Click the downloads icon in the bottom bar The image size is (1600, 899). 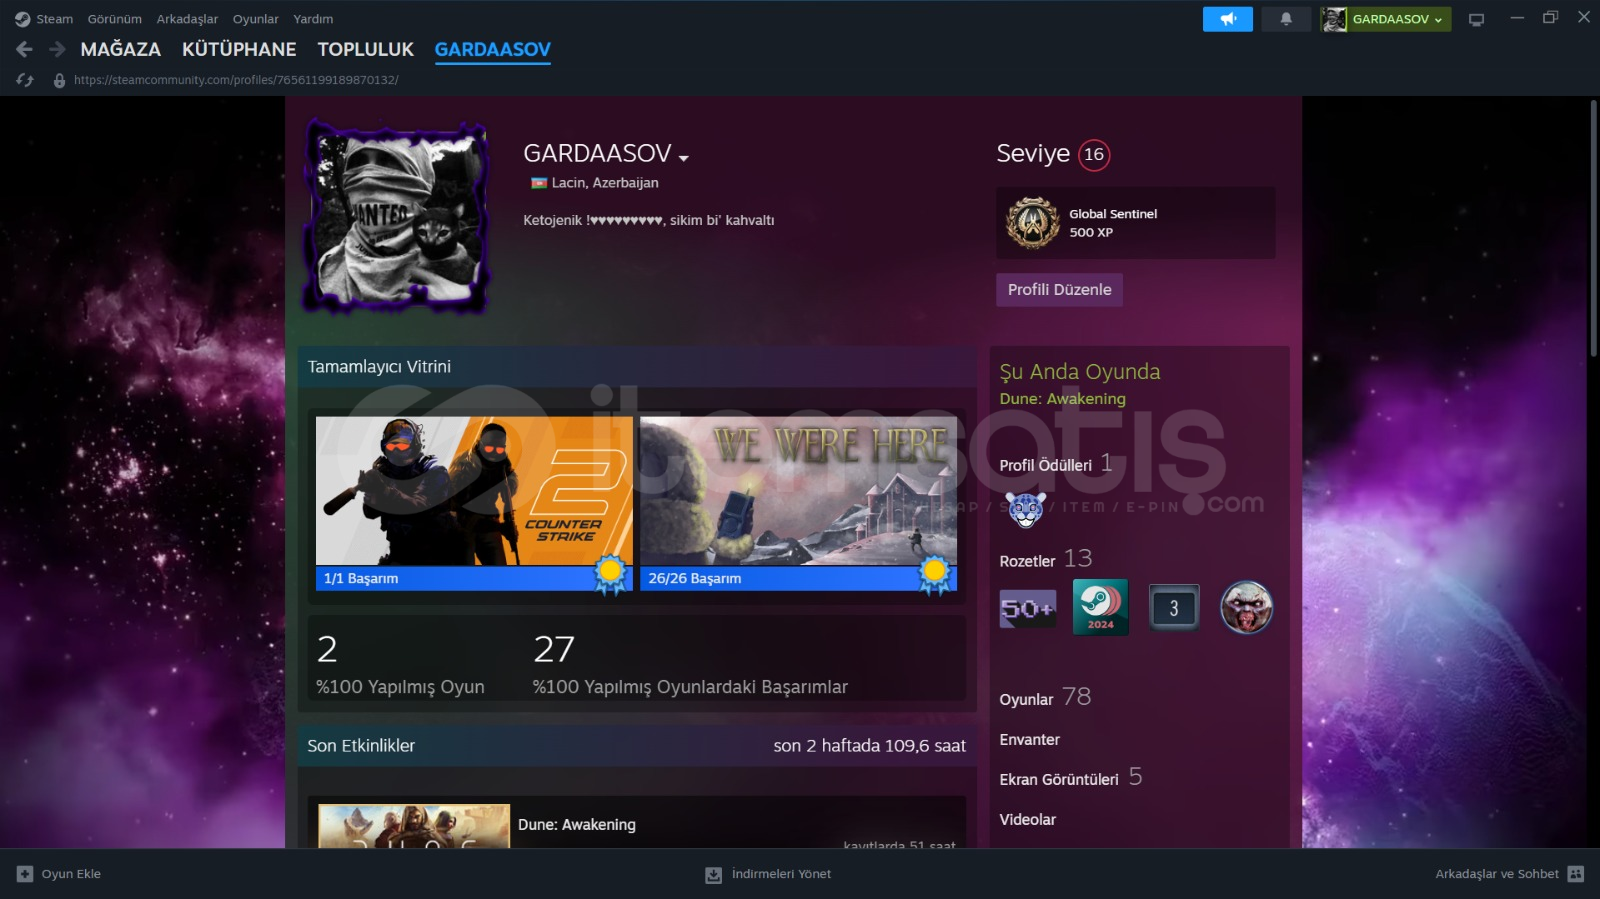pyautogui.click(x=713, y=875)
